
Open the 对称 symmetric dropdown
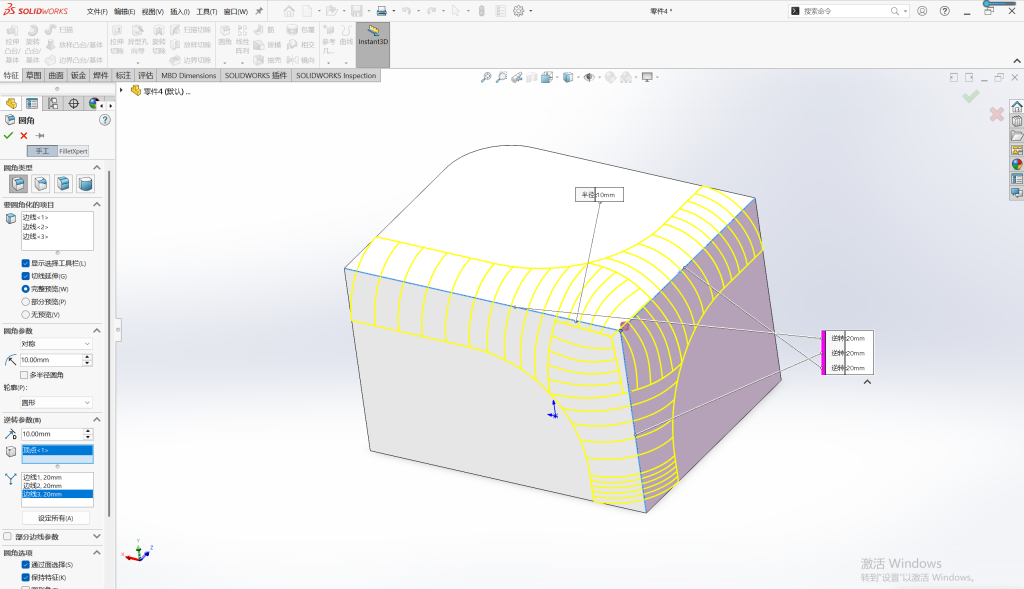click(56, 343)
